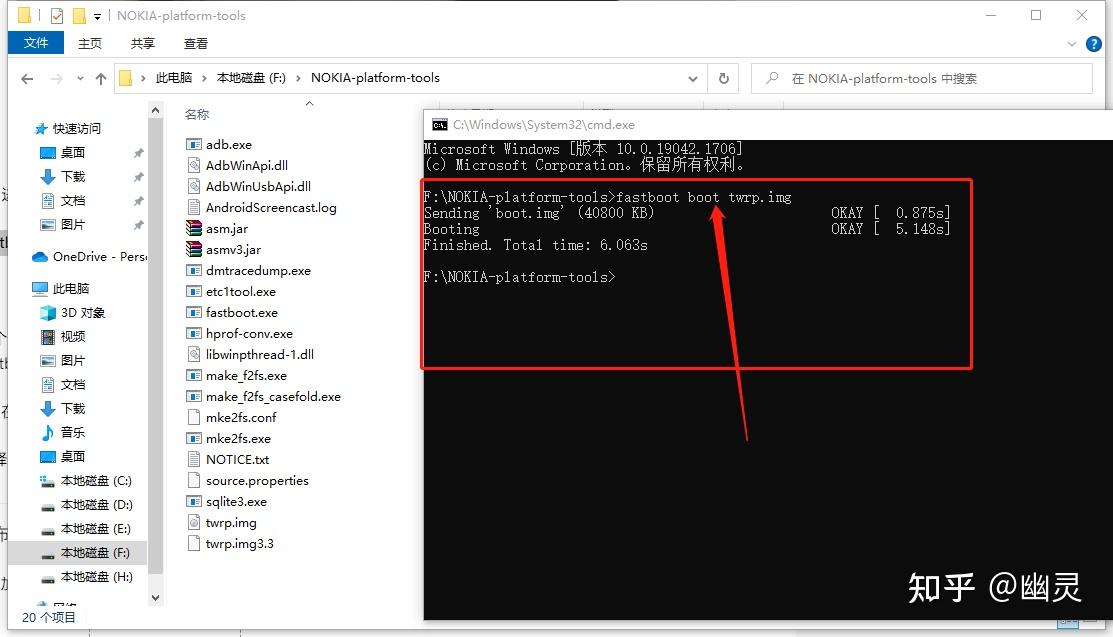Select make_f2fs.exe file
This screenshot has height=637, width=1113.
pos(246,376)
